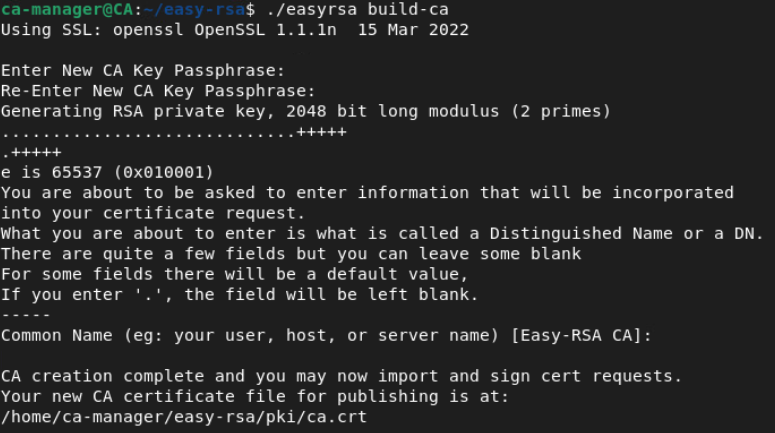Click the 'Re-Enter New CA Key Passphrase' line
This screenshot has width=775, height=433.
pos(158,91)
